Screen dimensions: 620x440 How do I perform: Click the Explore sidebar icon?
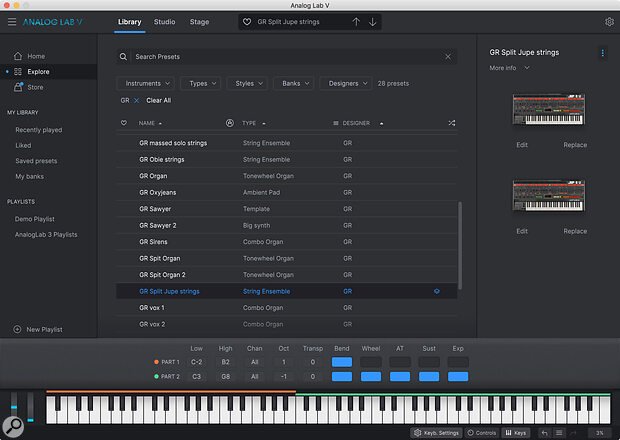18,72
